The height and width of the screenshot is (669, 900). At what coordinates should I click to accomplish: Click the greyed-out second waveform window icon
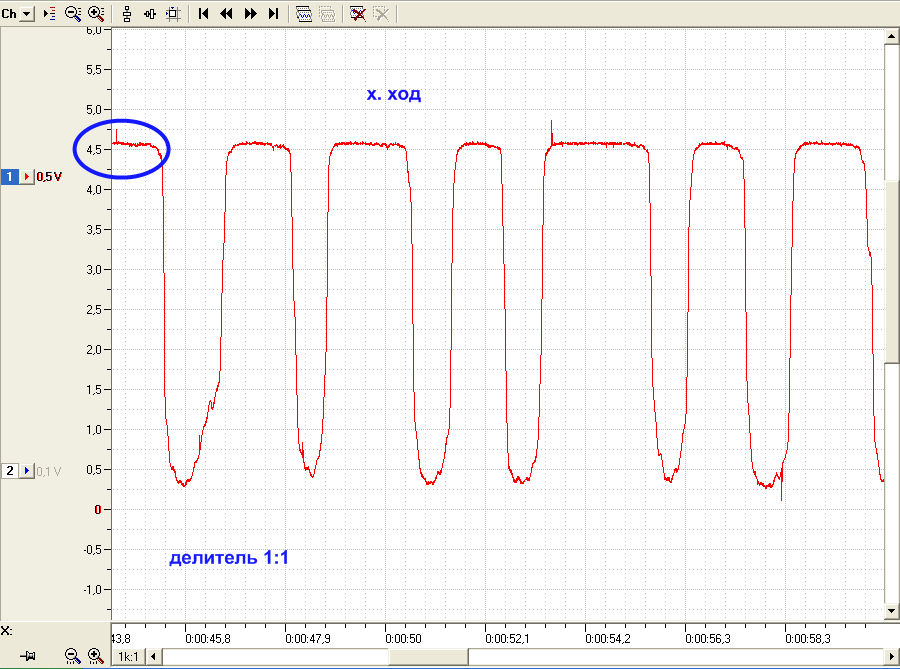coord(327,14)
